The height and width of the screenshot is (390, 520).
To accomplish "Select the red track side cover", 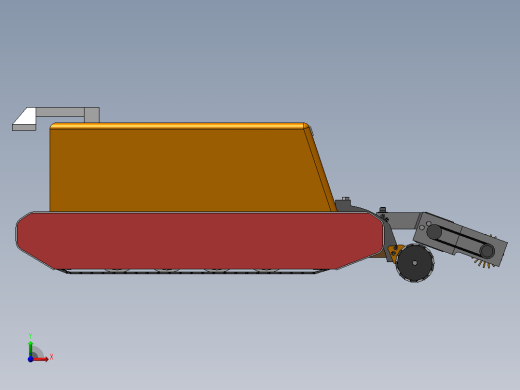I will click(199, 241).
